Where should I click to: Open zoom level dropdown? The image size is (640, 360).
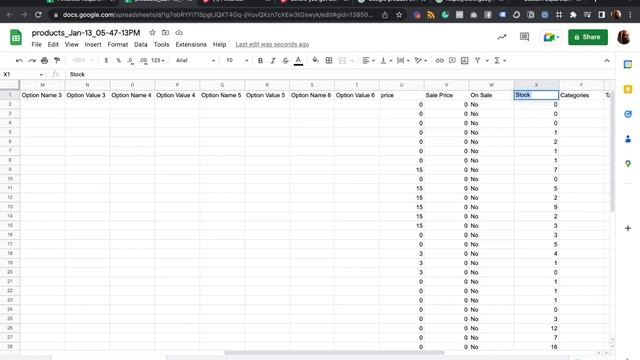click(x=83, y=60)
